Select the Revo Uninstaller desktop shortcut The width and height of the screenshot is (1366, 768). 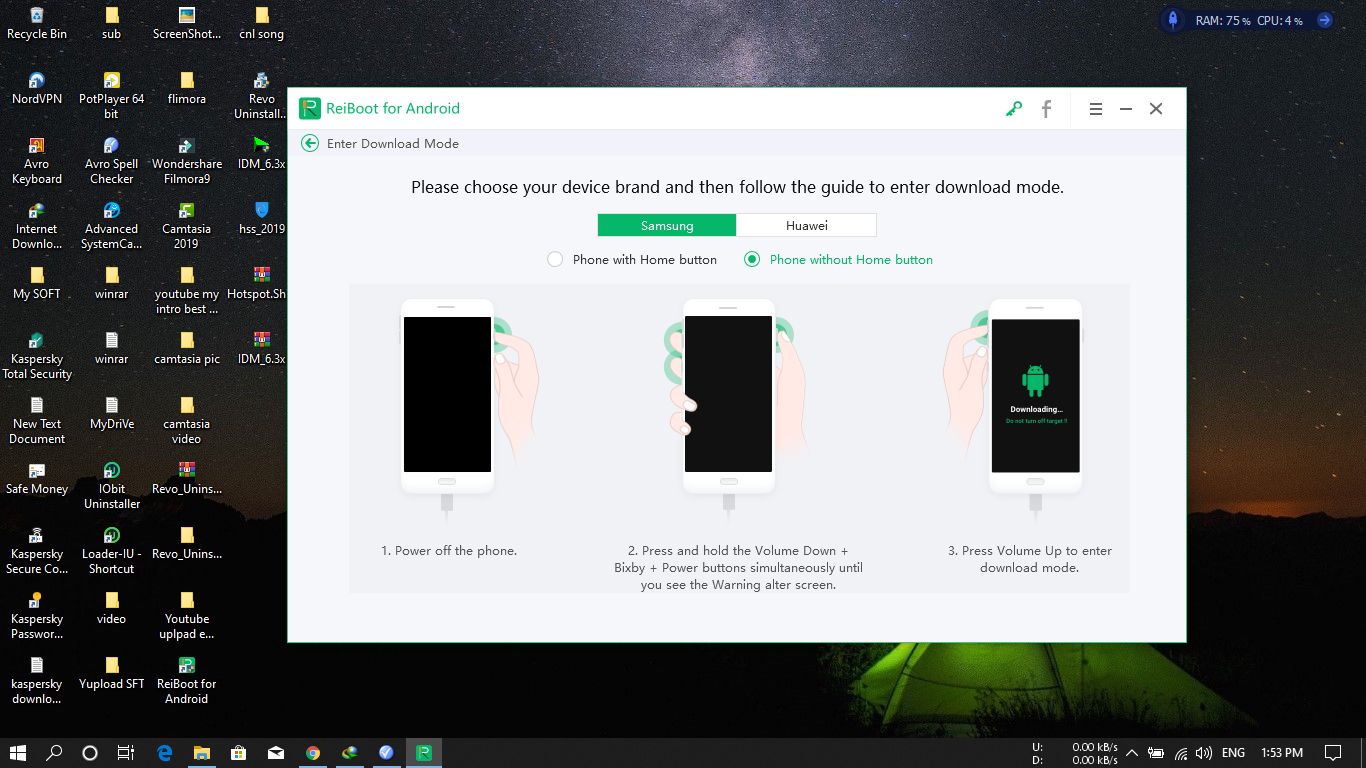coord(261,95)
